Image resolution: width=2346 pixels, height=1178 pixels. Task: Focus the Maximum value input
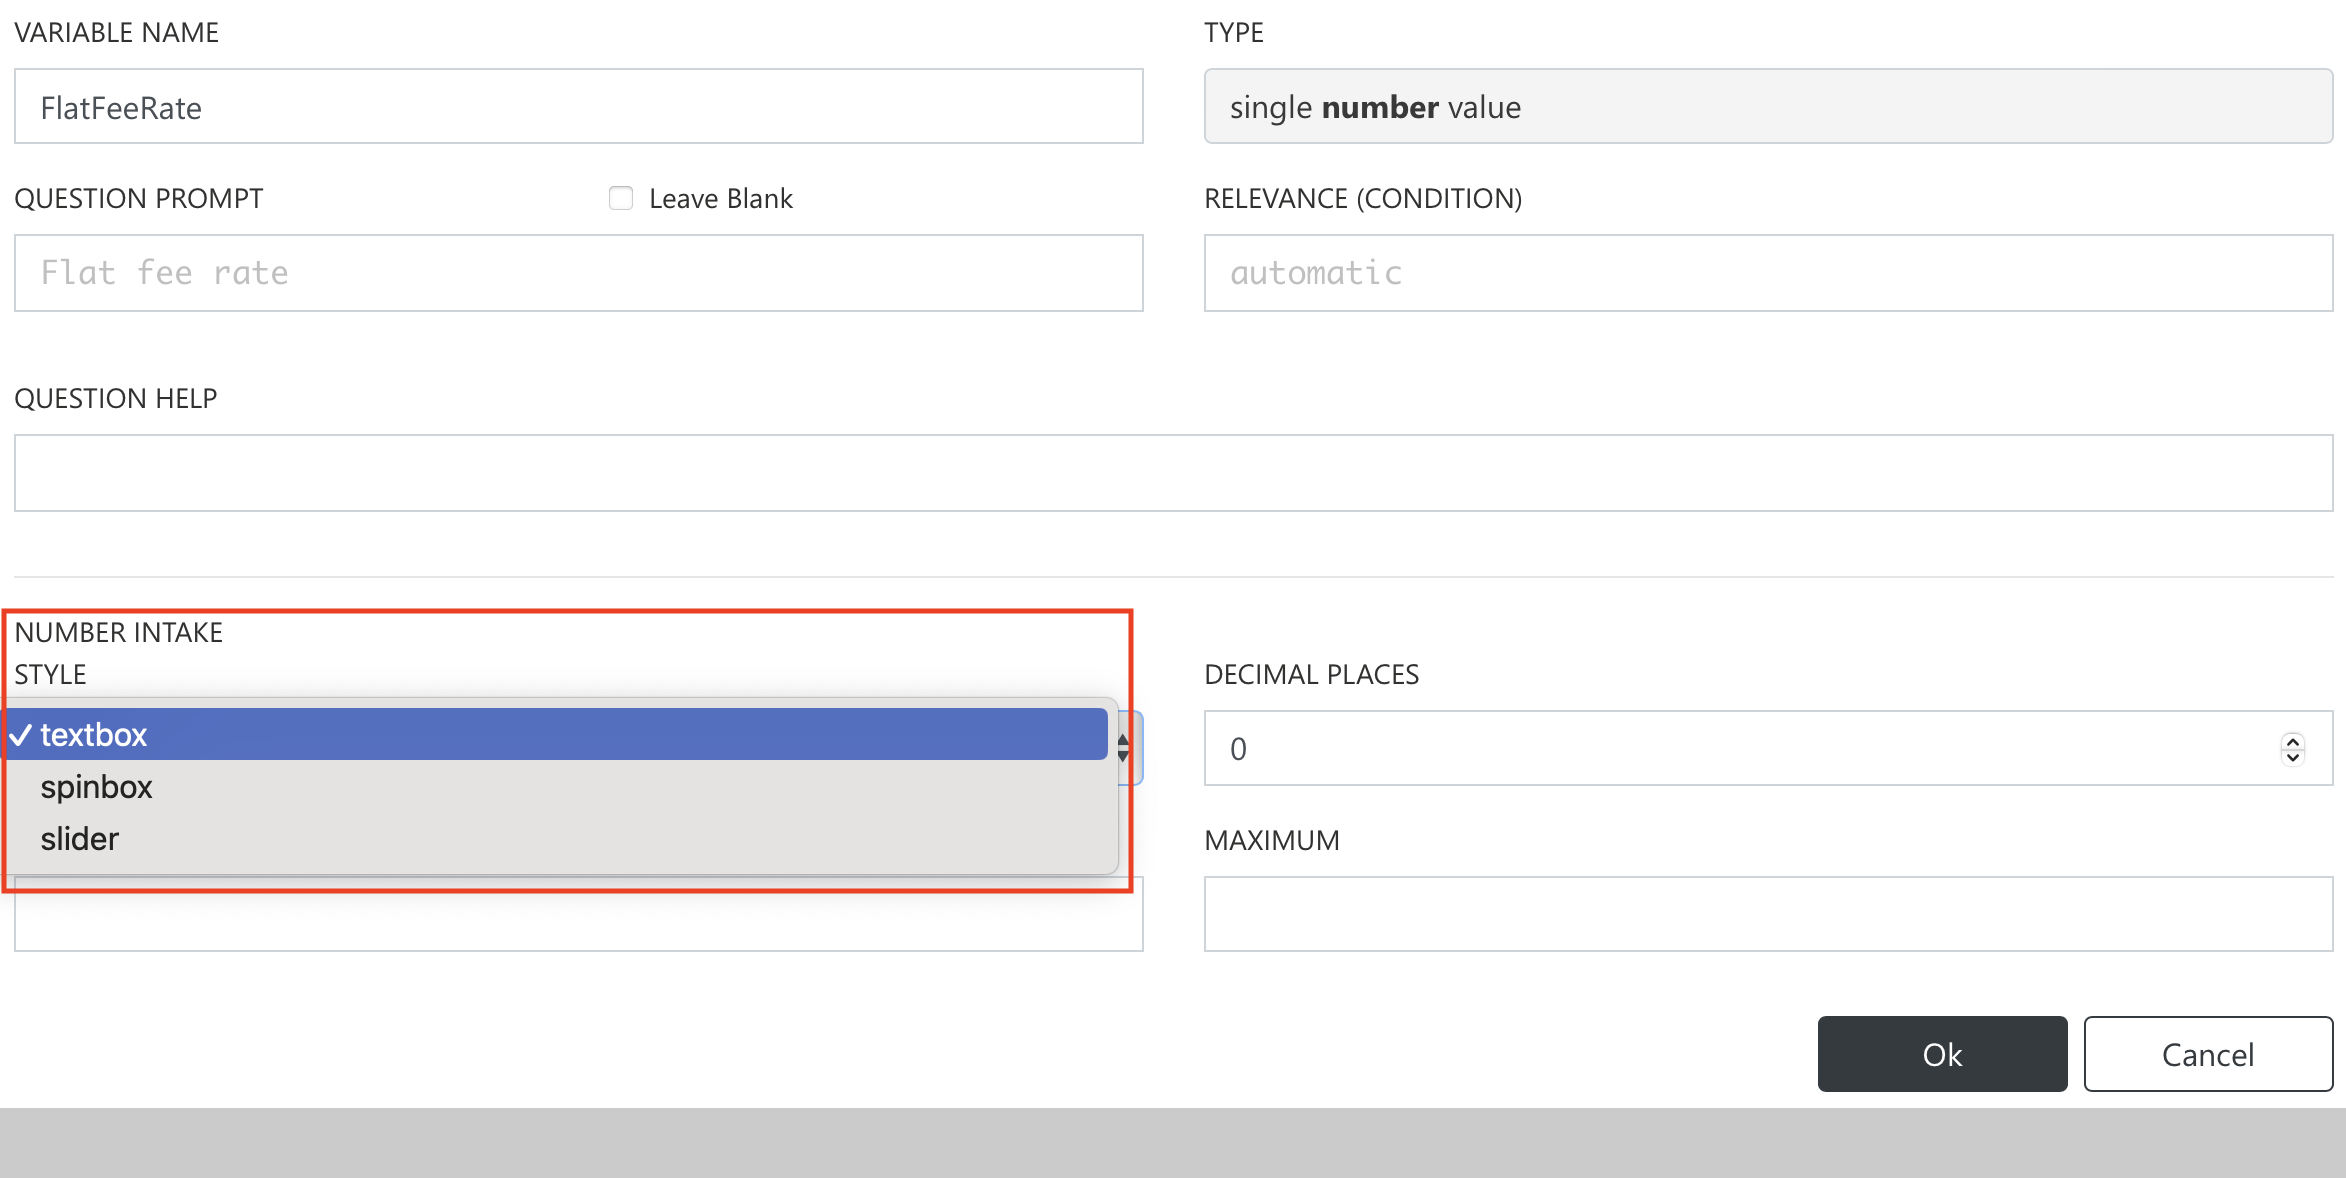tap(1767, 914)
